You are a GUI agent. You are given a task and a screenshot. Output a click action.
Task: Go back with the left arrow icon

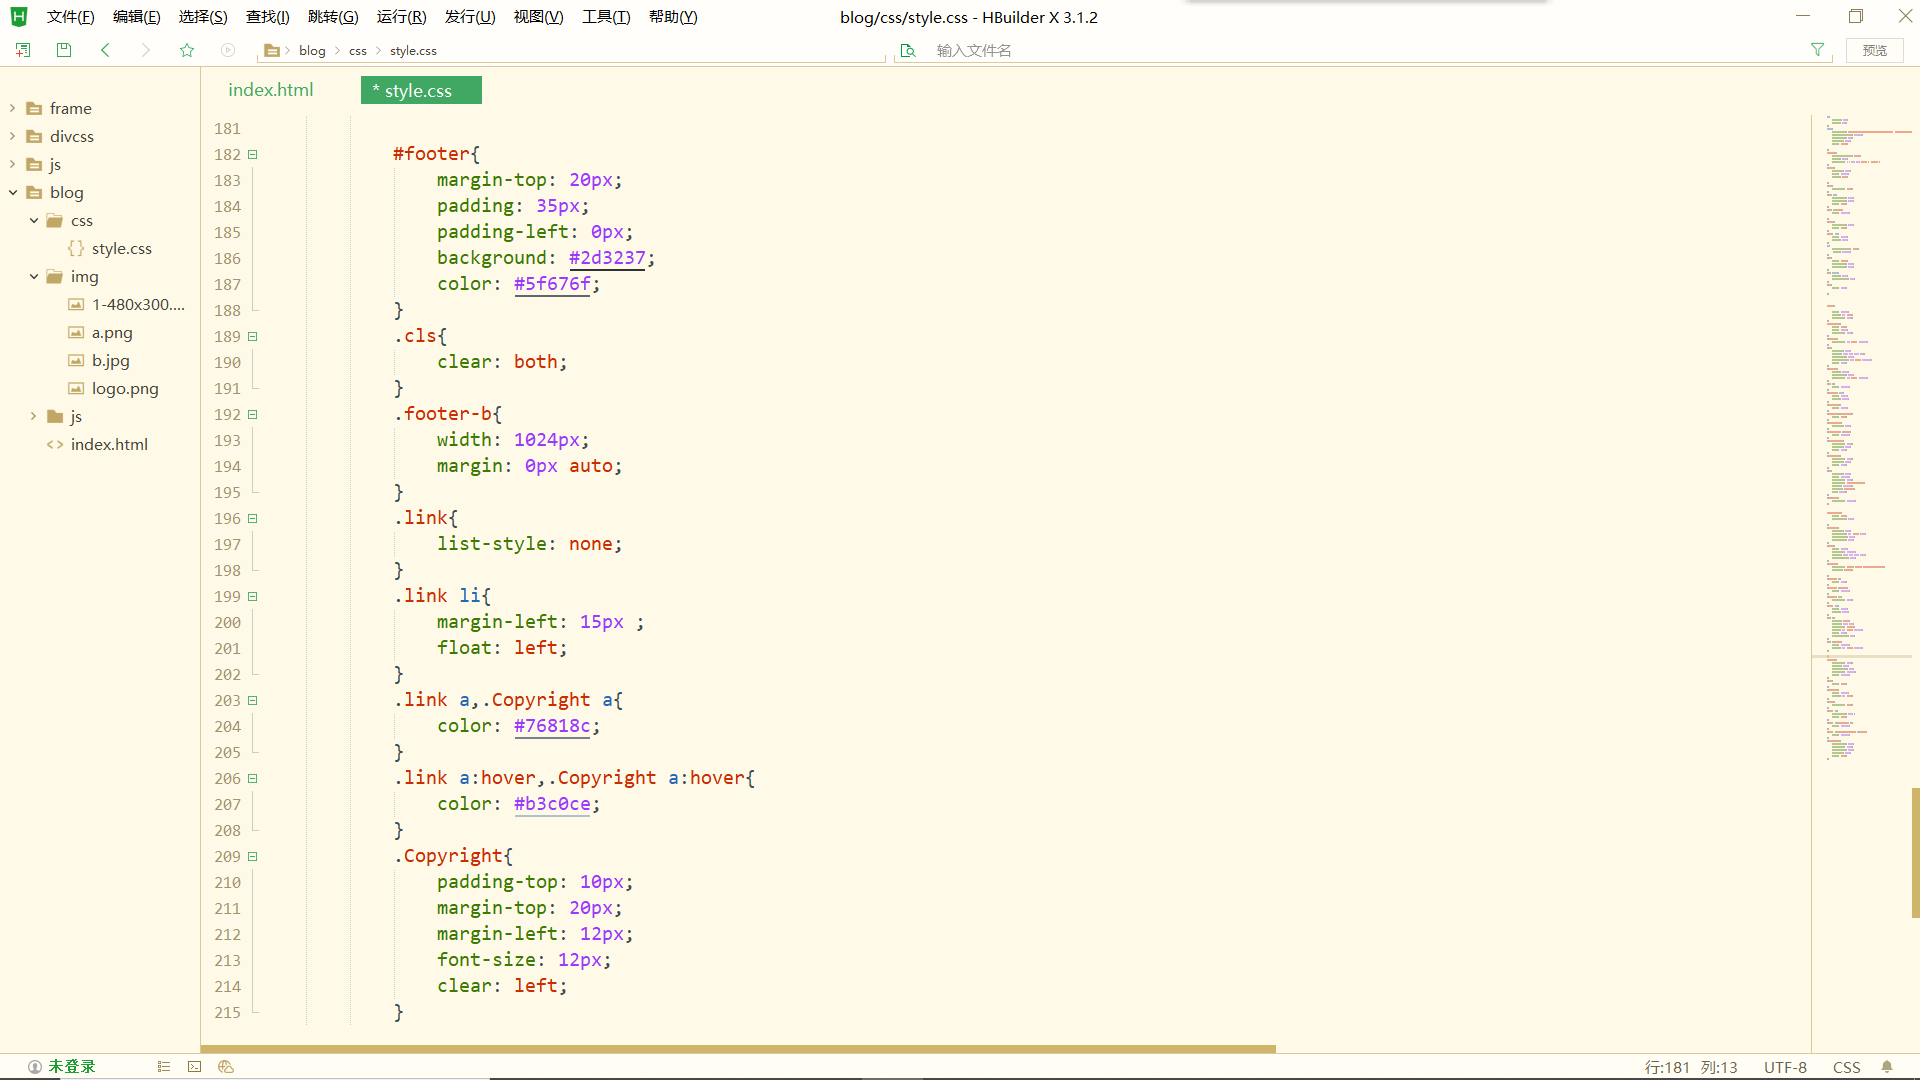point(105,50)
